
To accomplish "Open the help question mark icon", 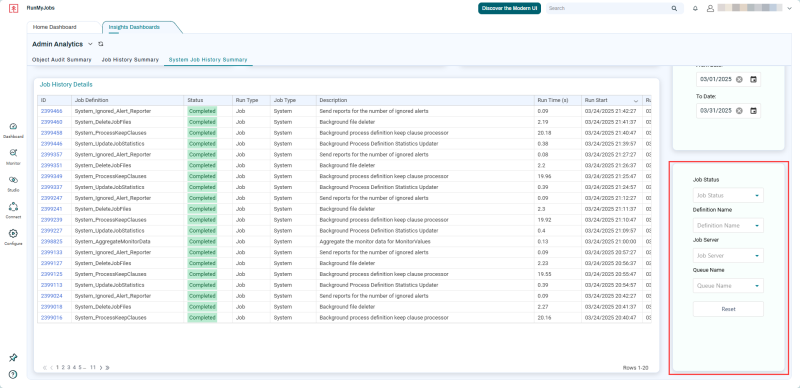I will [x=13, y=374].
